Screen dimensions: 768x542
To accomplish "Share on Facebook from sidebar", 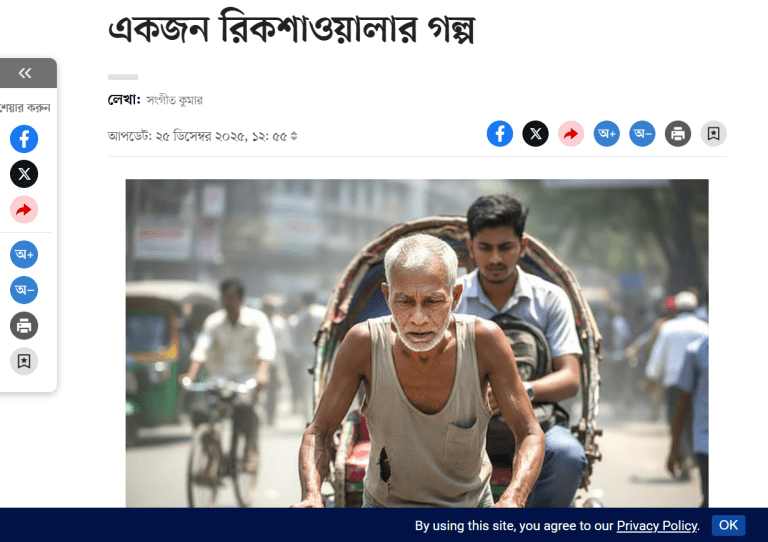I will [24, 139].
